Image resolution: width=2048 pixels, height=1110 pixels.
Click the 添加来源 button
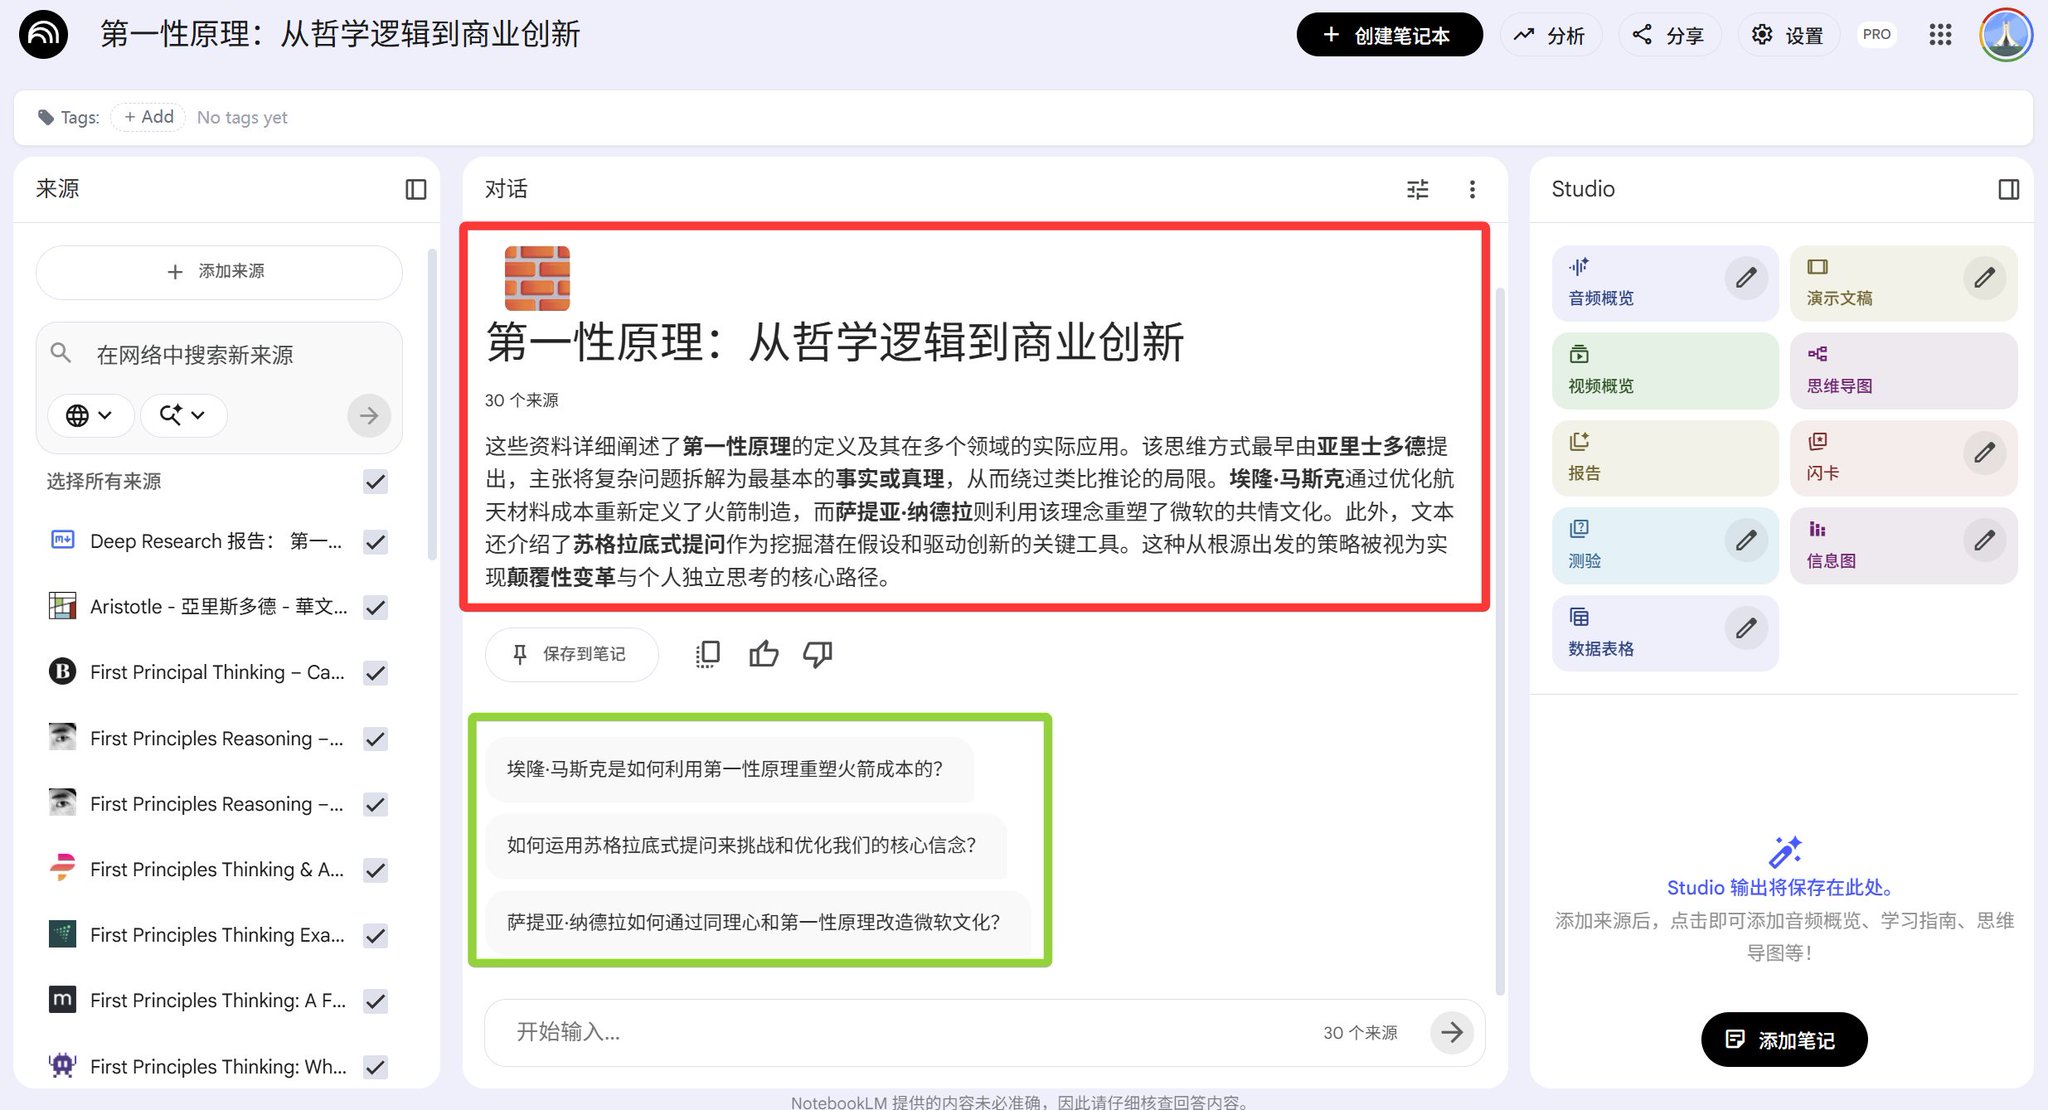pyautogui.click(x=219, y=272)
